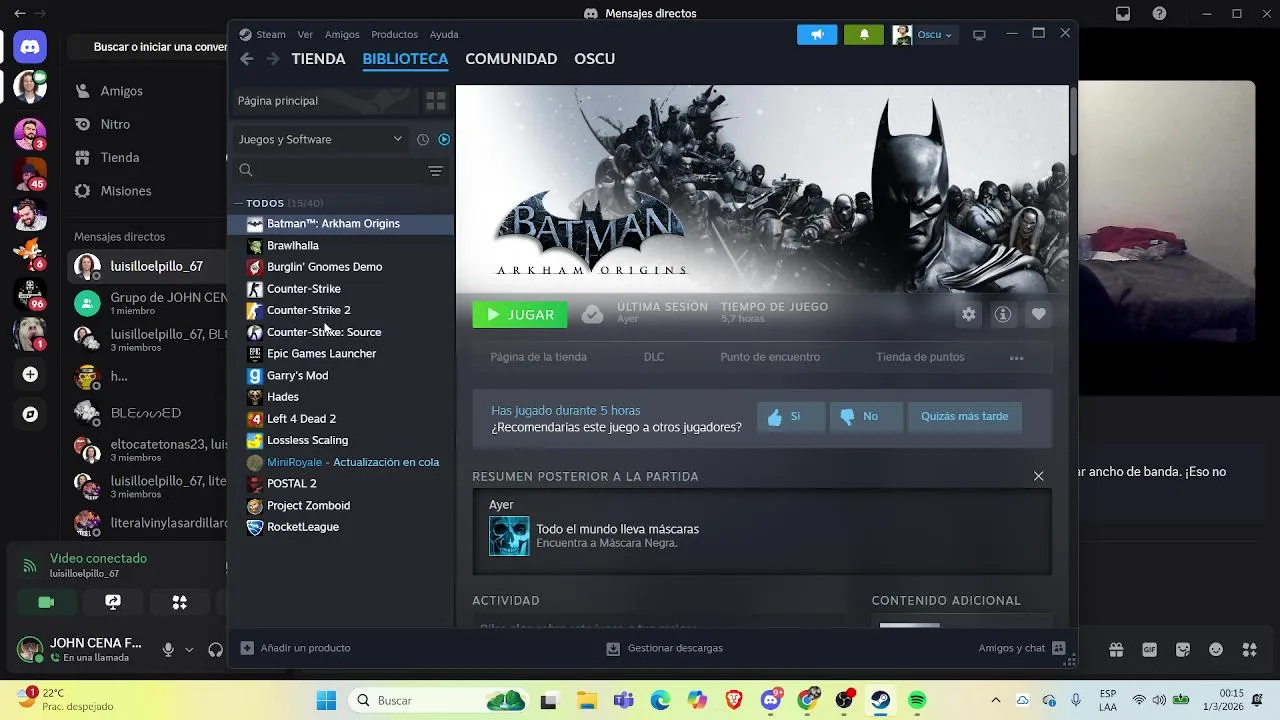This screenshot has width=1280, height=720.
Task: Open Discord inbox icon in title bar
Action: pyautogui.click(x=1123, y=14)
